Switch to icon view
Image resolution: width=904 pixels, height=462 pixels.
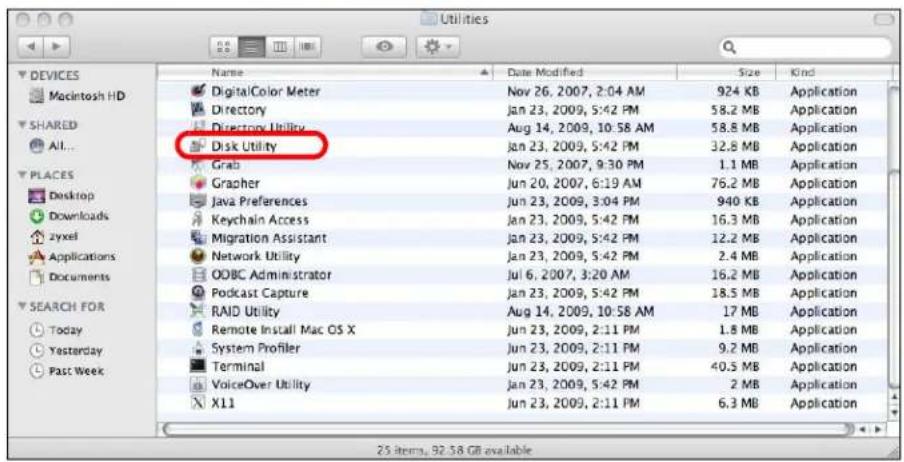[223, 47]
